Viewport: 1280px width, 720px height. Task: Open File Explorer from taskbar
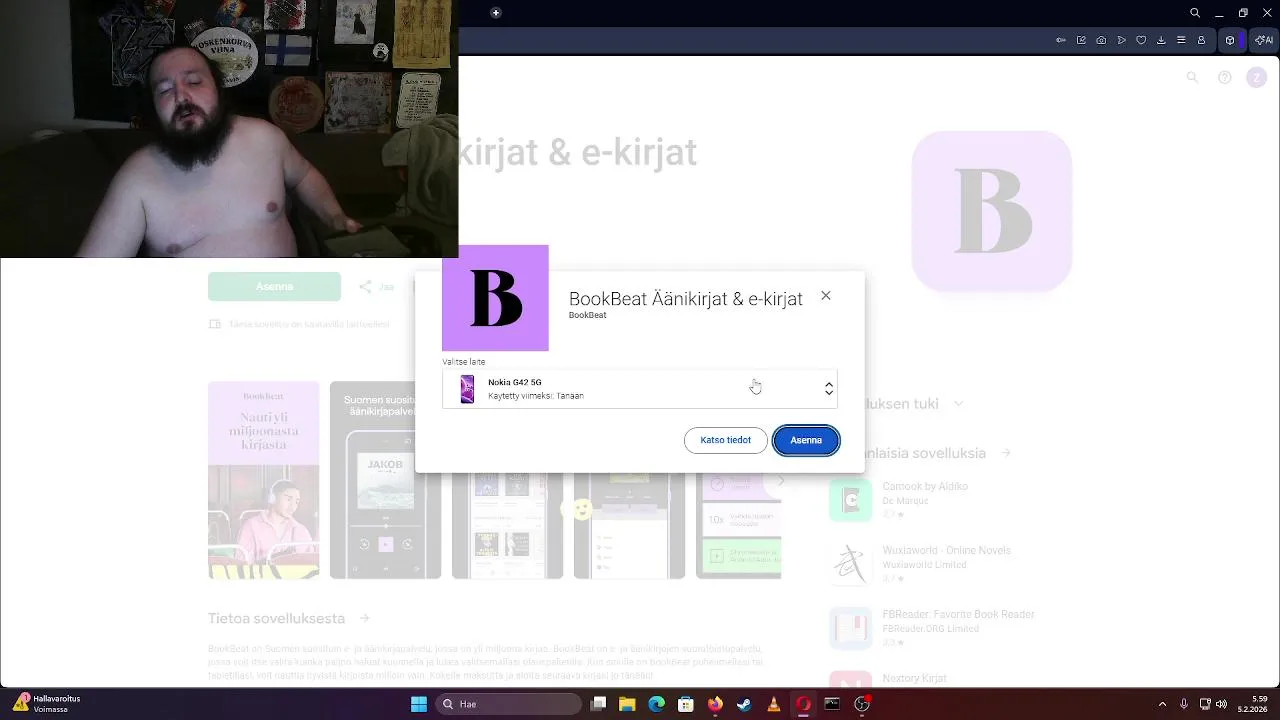(x=627, y=704)
